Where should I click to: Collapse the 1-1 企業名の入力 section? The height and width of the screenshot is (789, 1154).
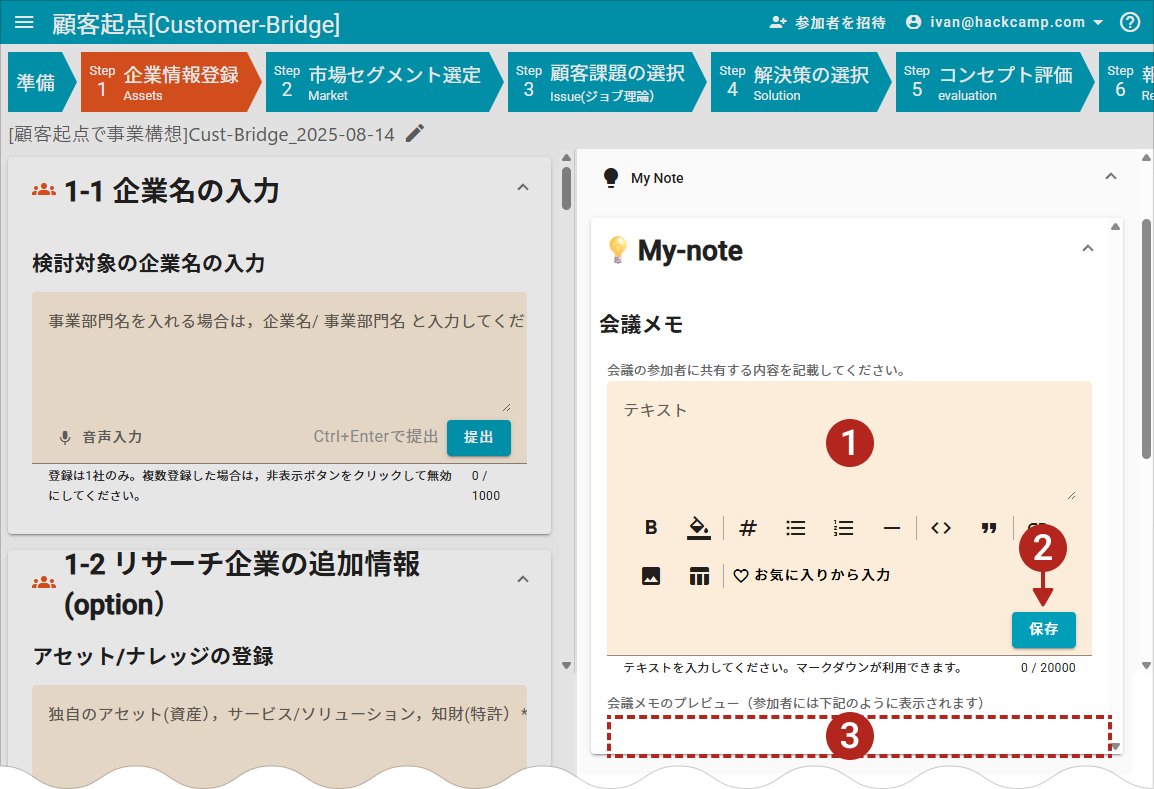[x=522, y=187]
